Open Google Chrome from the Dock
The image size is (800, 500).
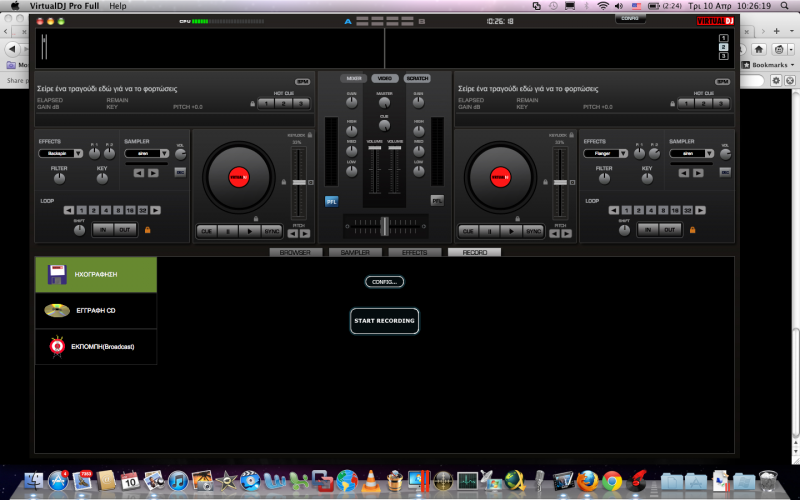click(612, 481)
